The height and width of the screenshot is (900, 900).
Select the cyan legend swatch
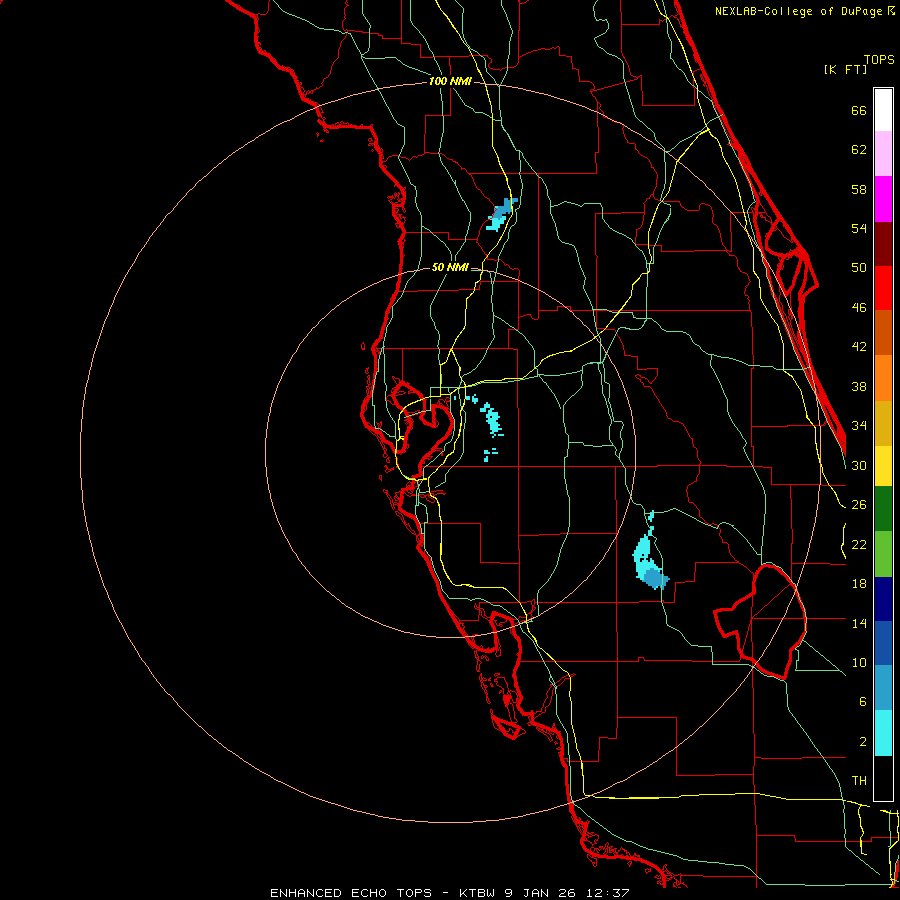(883, 733)
